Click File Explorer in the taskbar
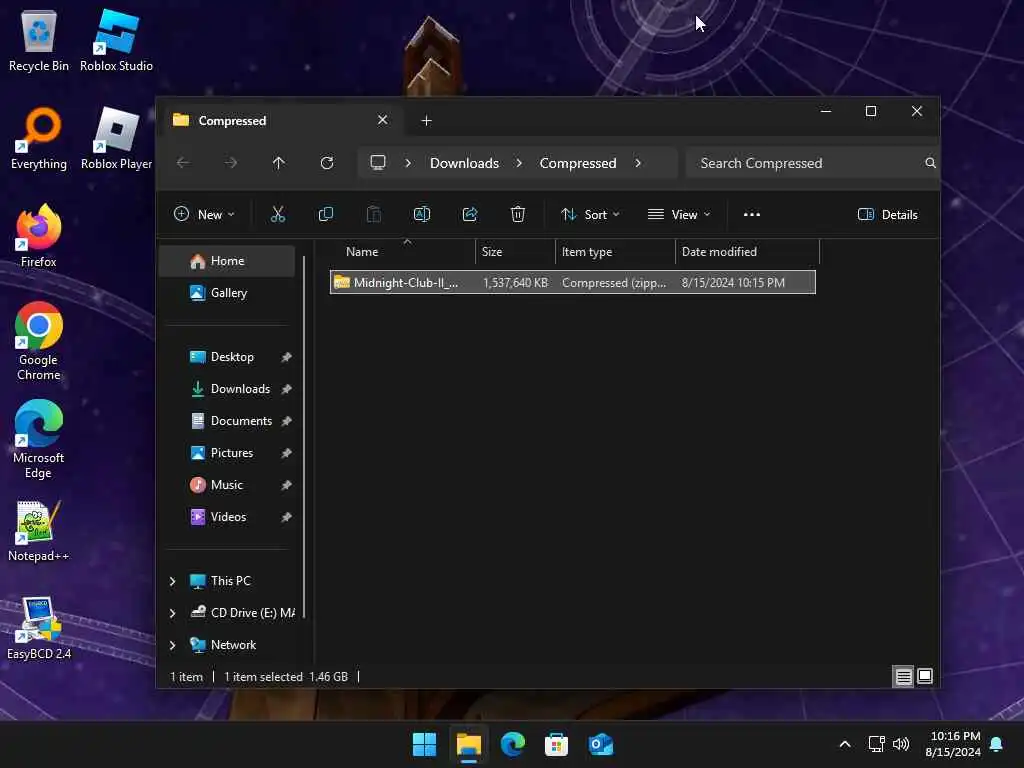 [468, 744]
